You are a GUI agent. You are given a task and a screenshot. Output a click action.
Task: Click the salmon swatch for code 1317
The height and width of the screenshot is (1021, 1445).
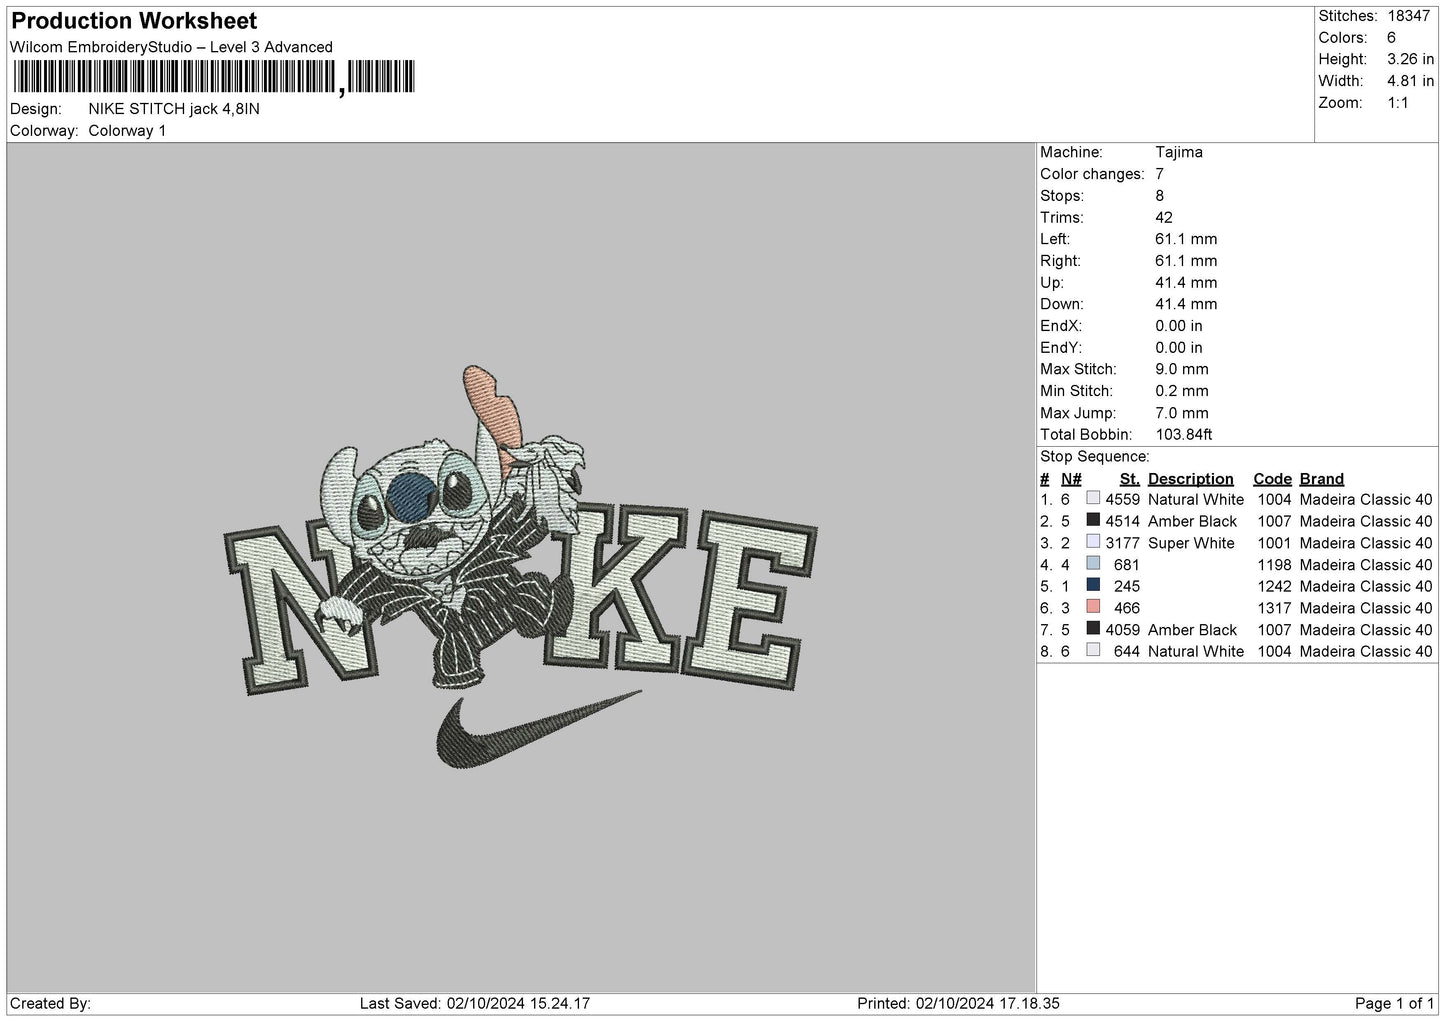point(1093,608)
